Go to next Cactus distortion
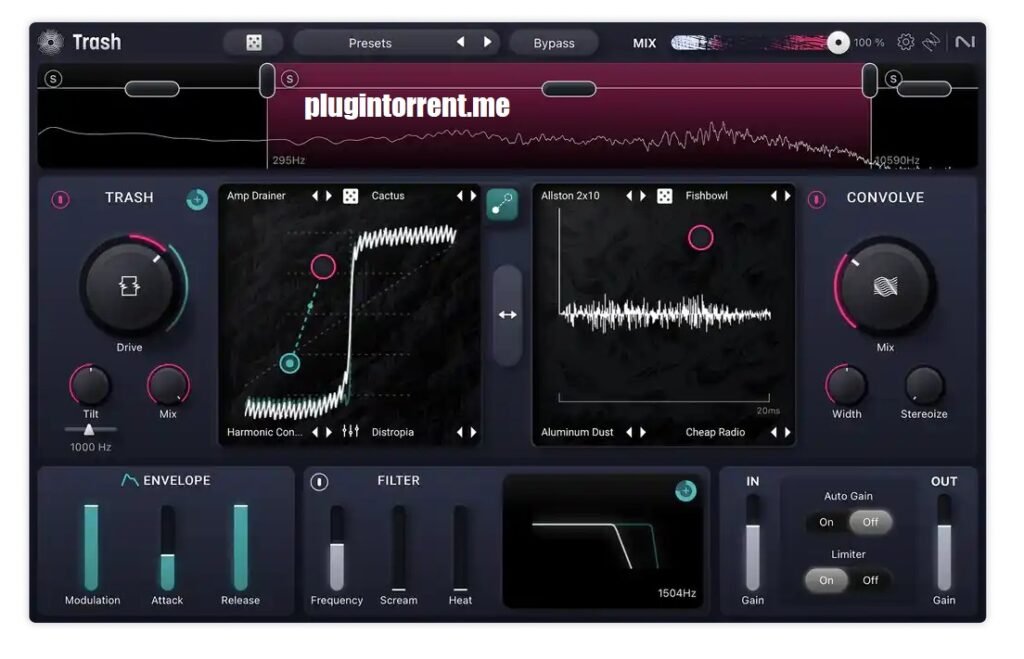 pos(473,196)
